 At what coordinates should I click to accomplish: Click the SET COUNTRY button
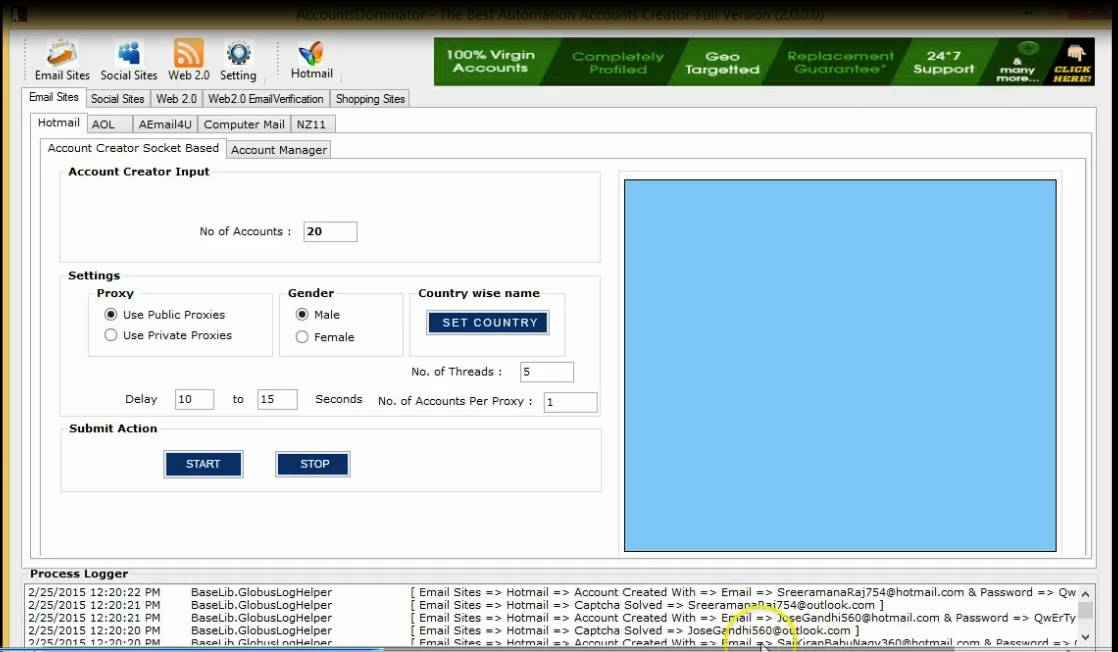pyautogui.click(x=488, y=322)
